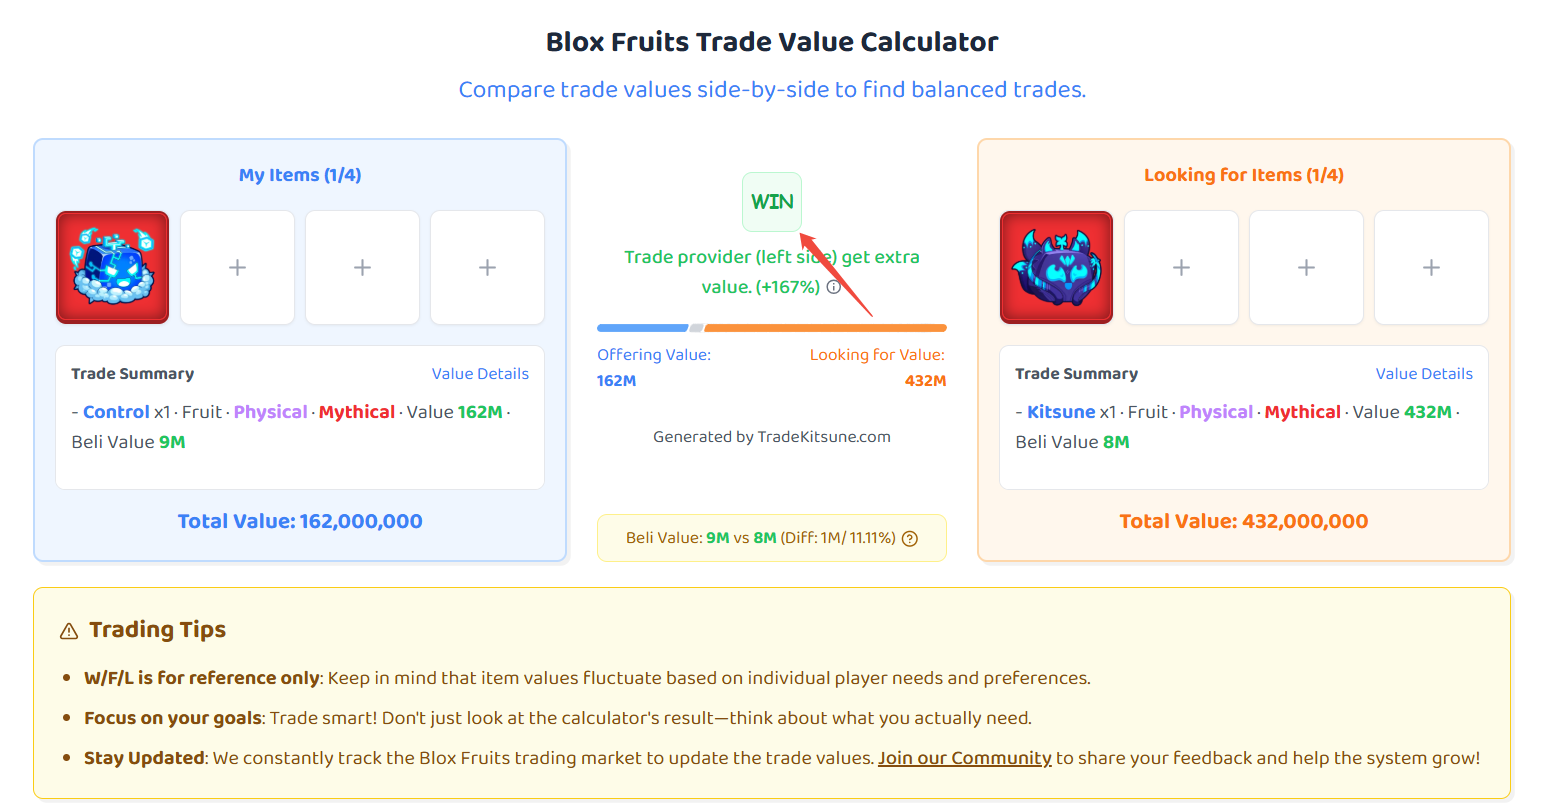Add item in fourth Looking for Items slot
Viewport: 1545px width, 809px height.
tap(1431, 267)
